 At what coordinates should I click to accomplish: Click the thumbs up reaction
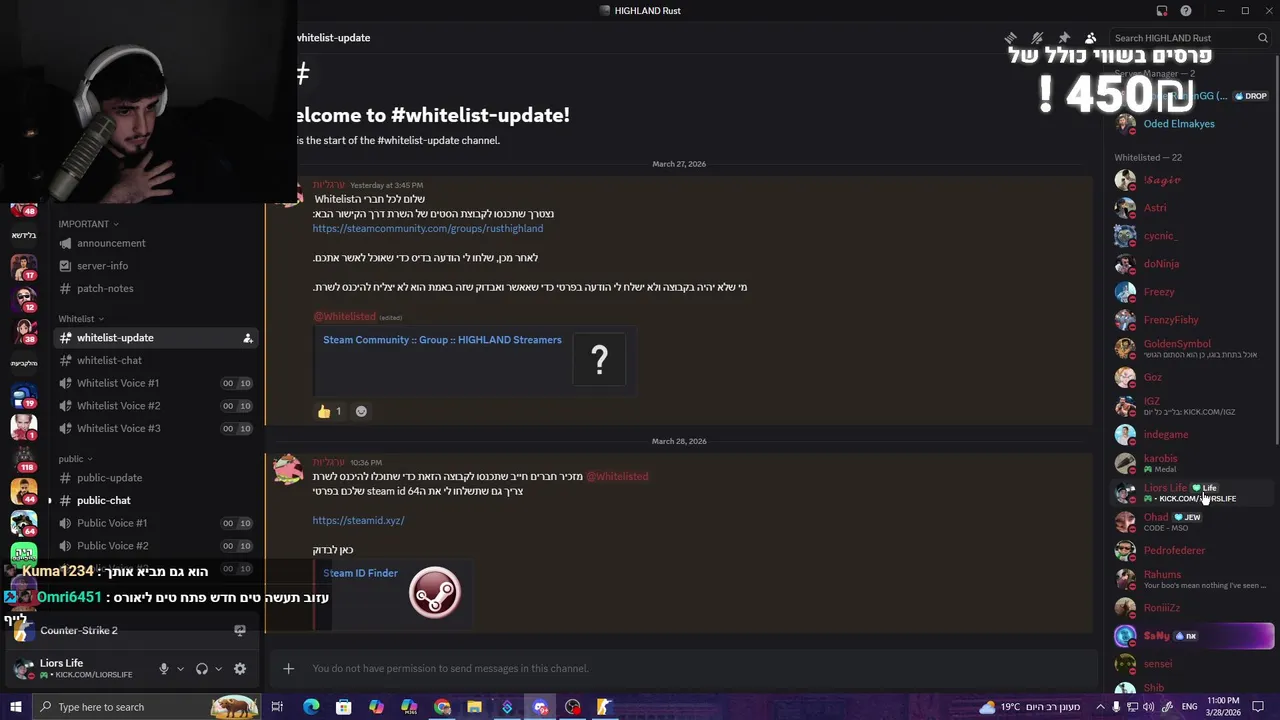[x=329, y=411]
